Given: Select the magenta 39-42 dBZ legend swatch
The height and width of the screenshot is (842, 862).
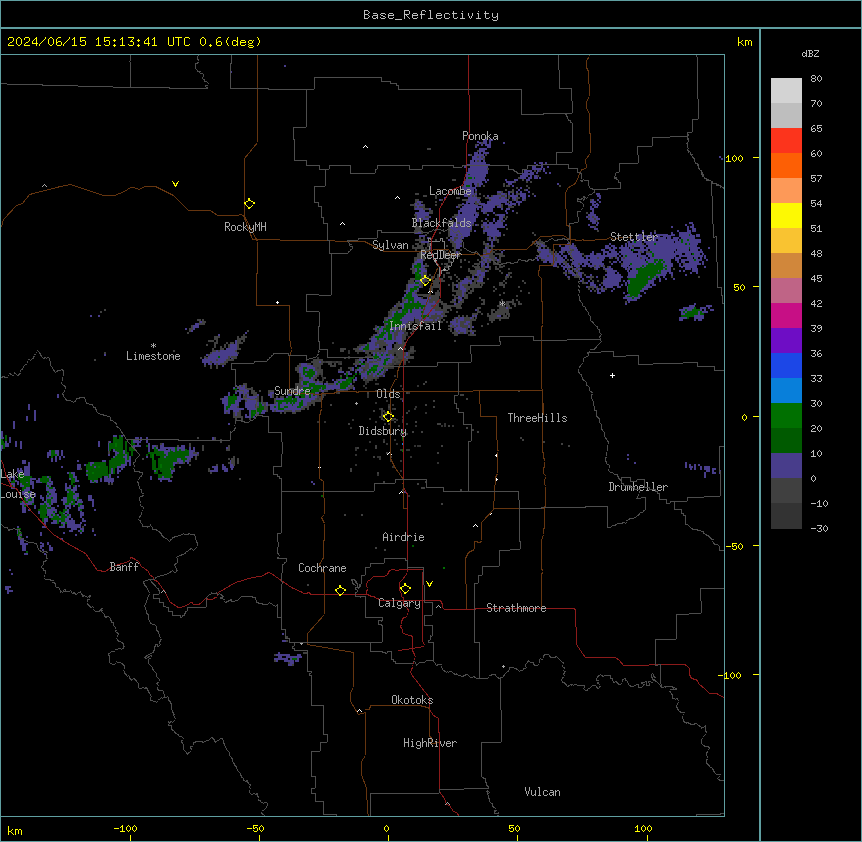Looking at the screenshot, I should 786,315.
